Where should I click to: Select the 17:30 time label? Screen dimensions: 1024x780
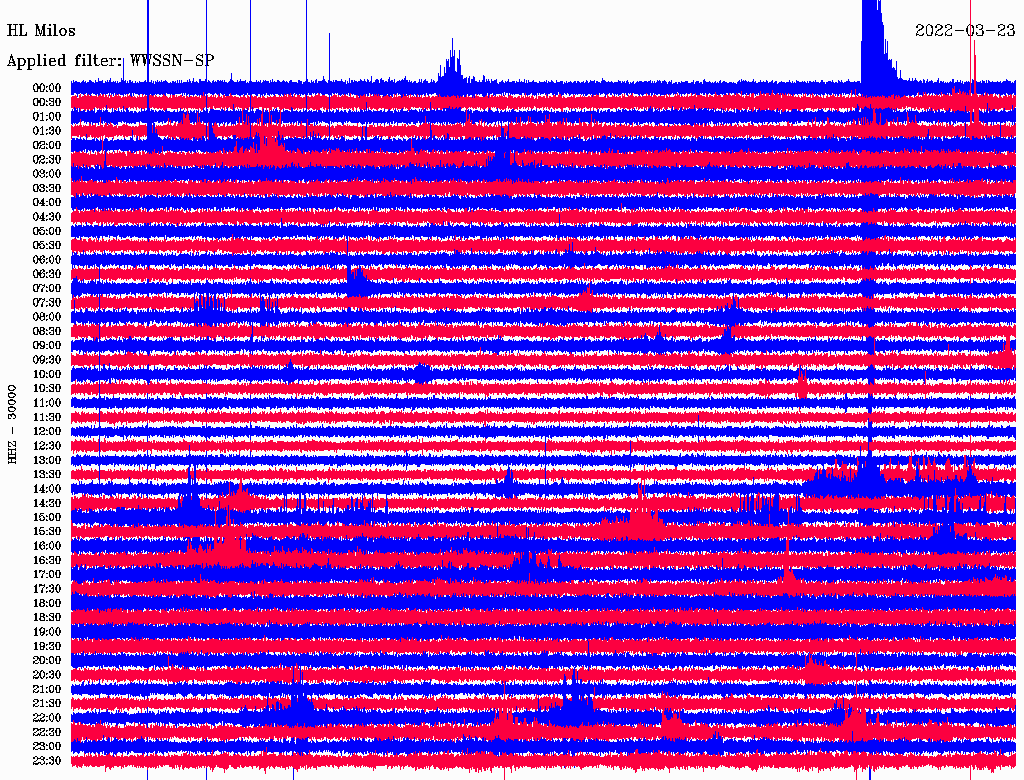click(47, 589)
